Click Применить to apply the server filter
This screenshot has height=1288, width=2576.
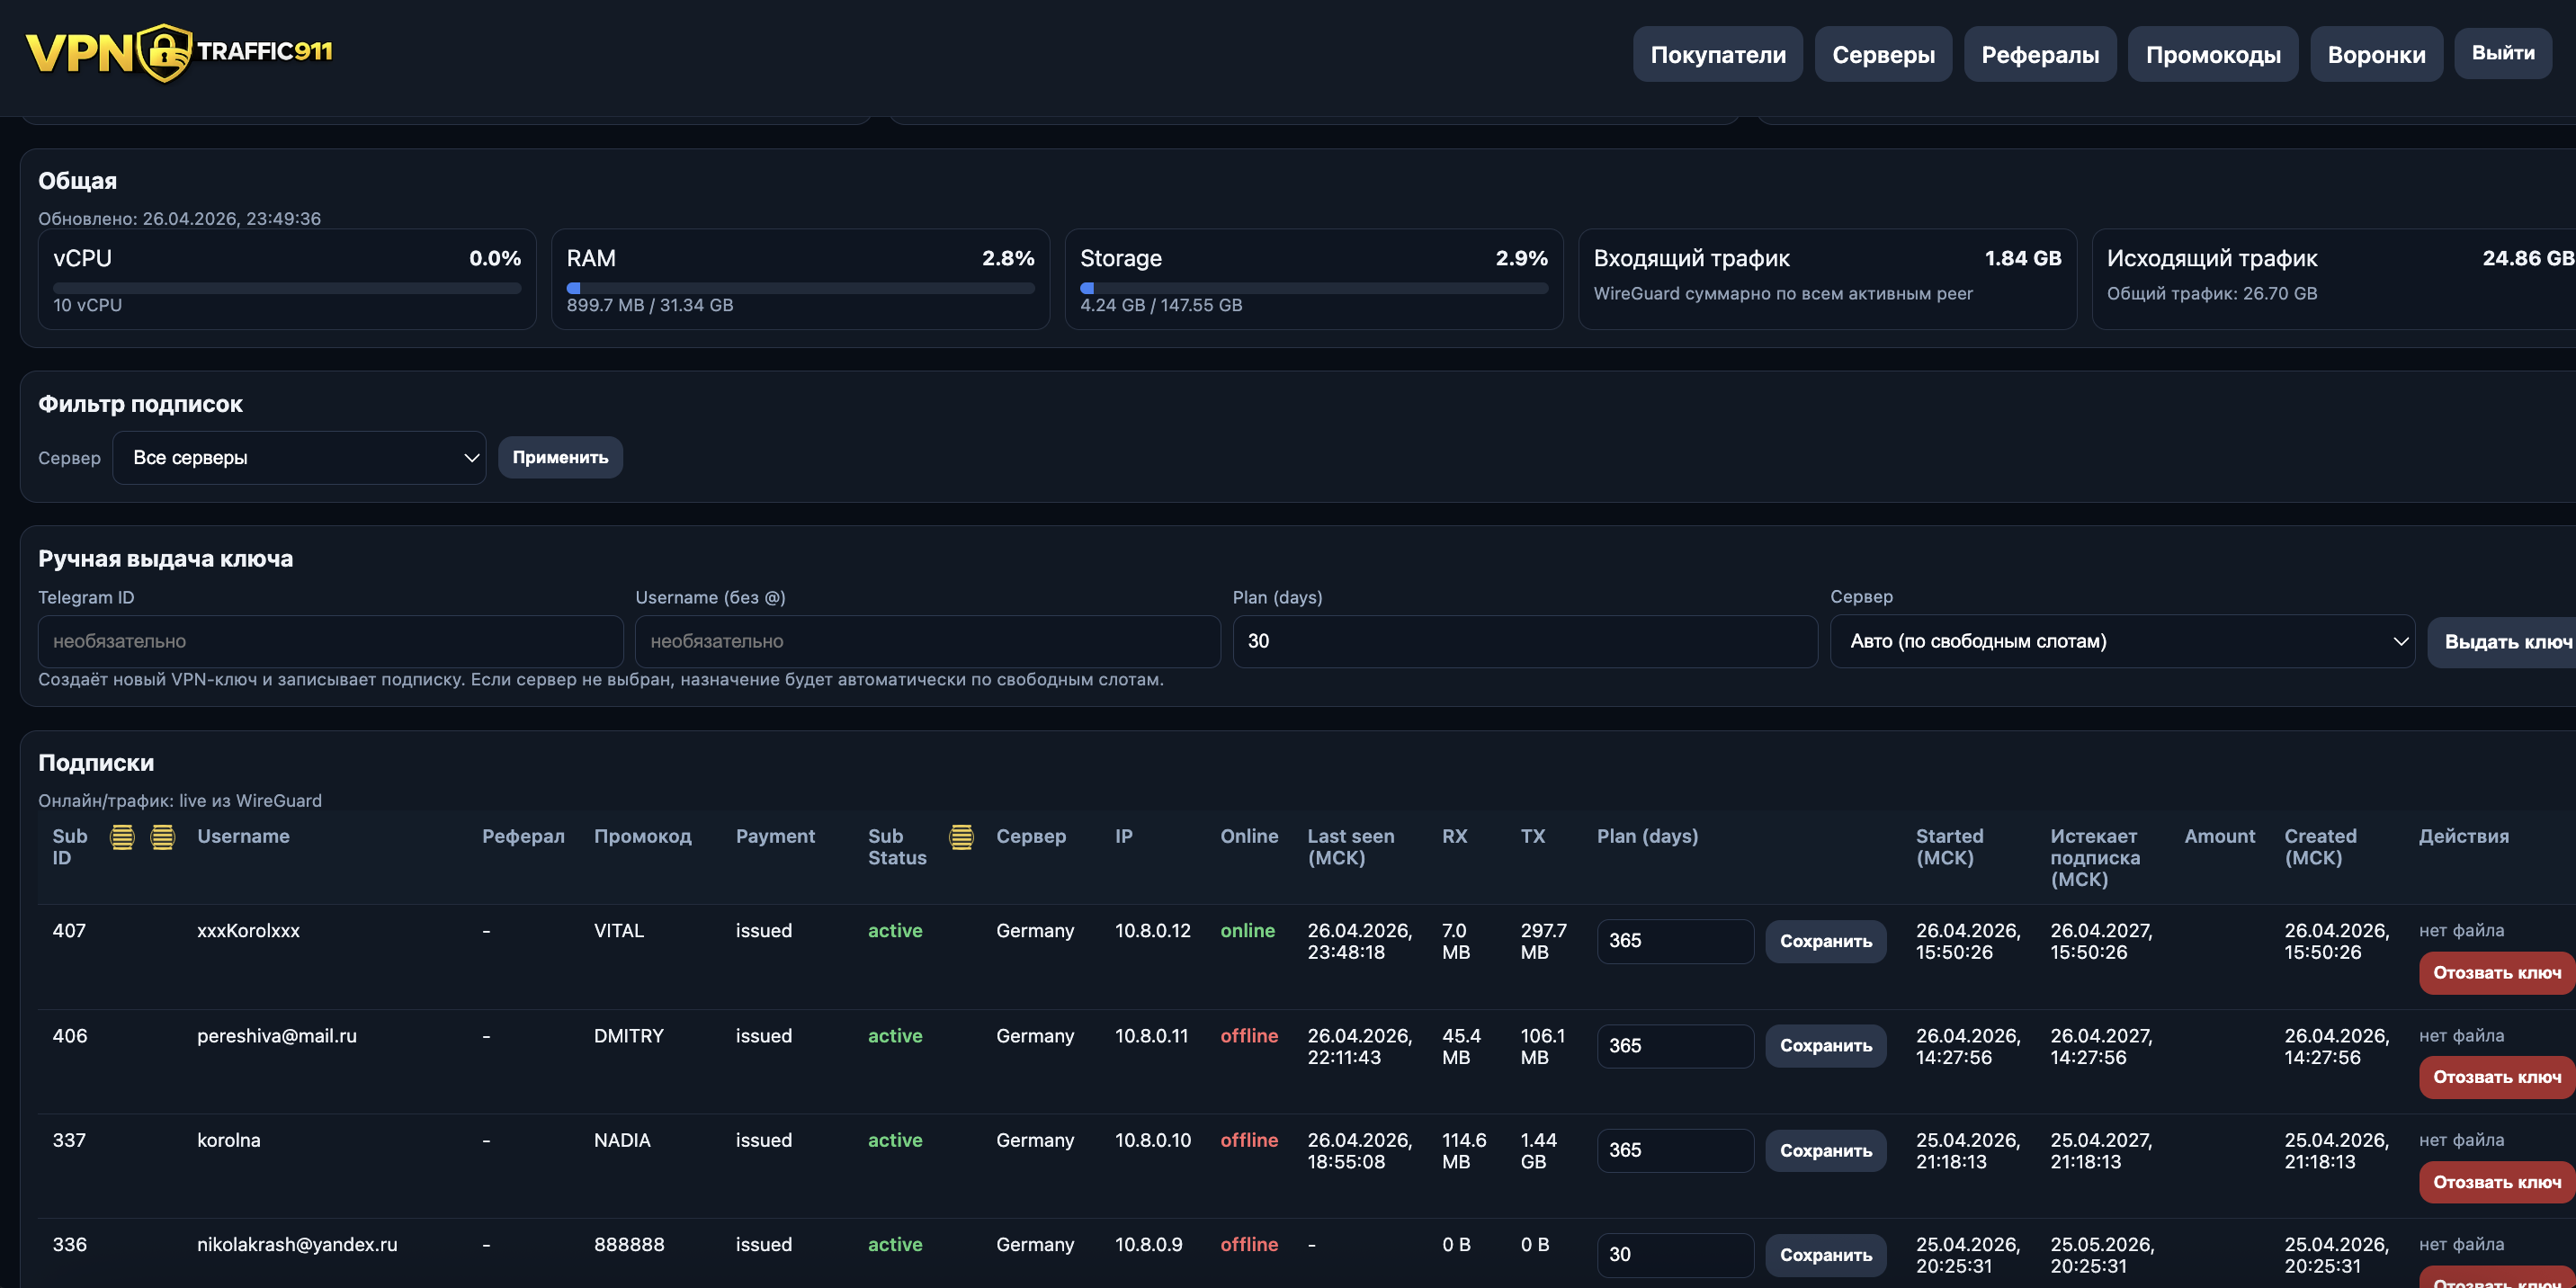[x=560, y=458]
